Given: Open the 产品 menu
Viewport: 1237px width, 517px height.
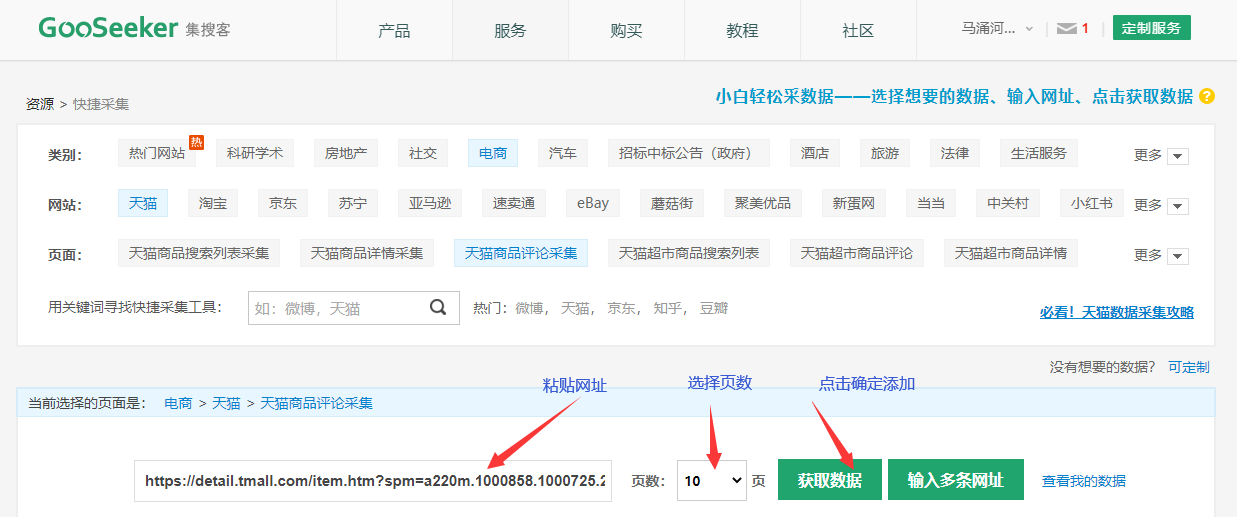Looking at the screenshot, I should point(394,31).
